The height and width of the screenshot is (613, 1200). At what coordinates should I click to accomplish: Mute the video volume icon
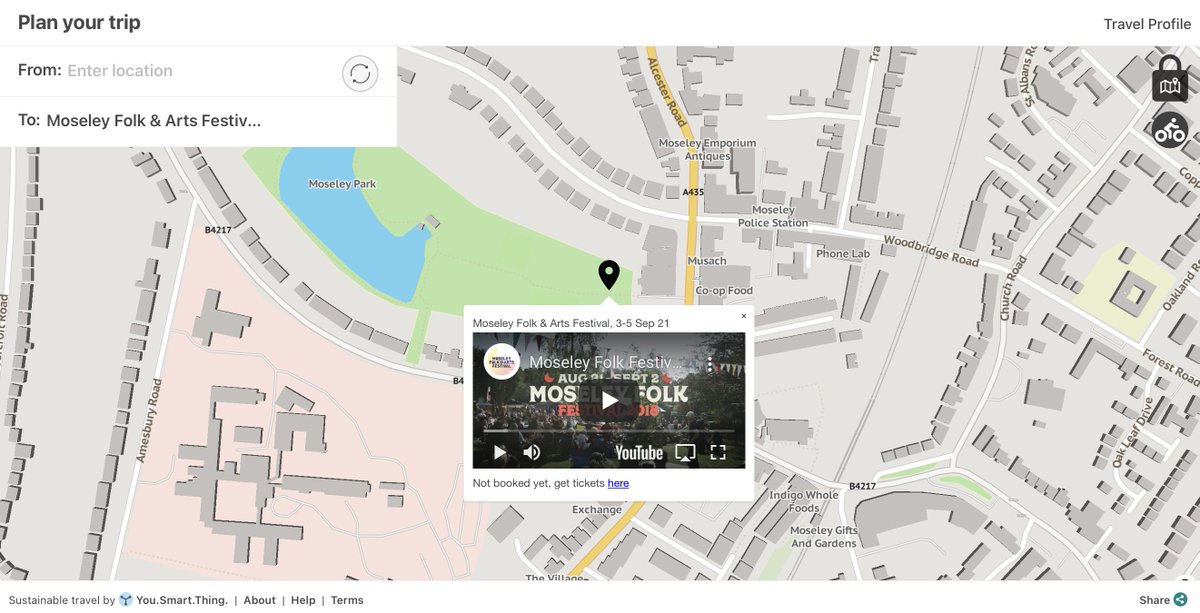coord(532,453)
